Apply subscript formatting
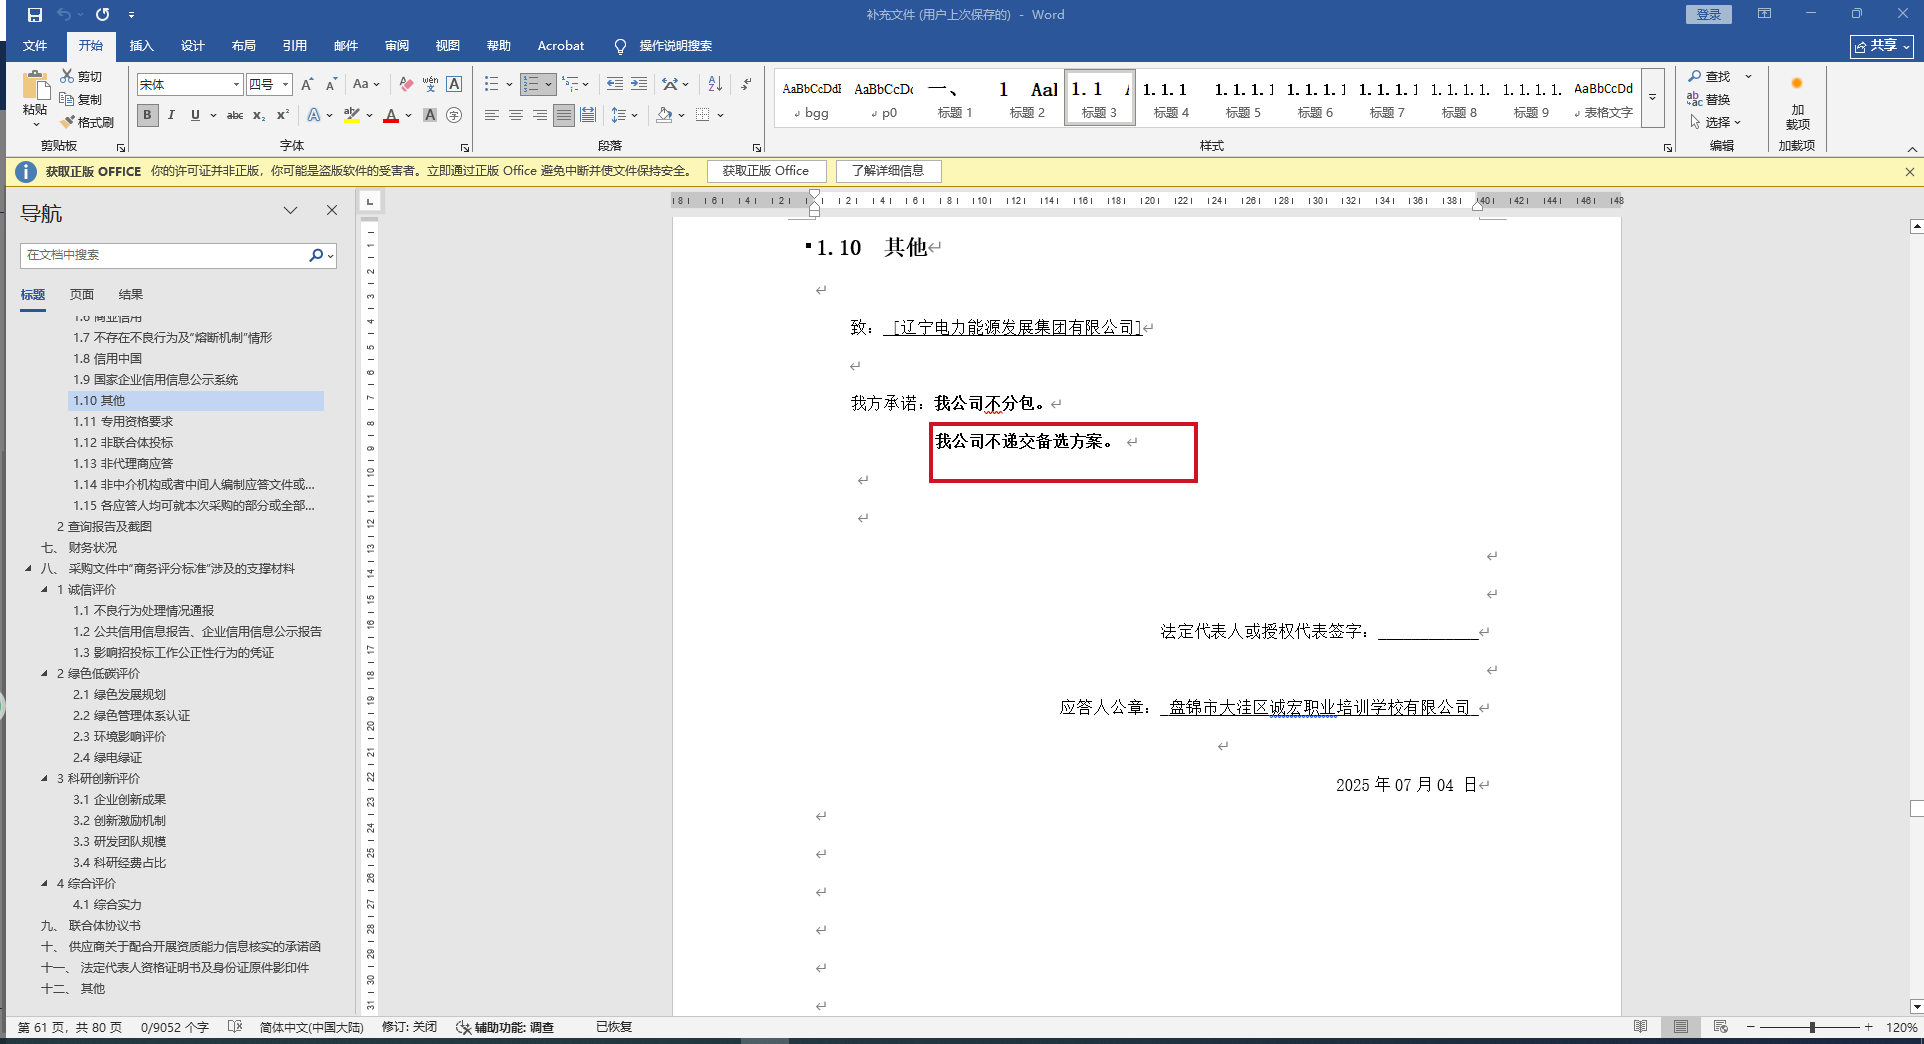Image resolution: width=1924 pixels, height=1044 pixels. point(259,116)
